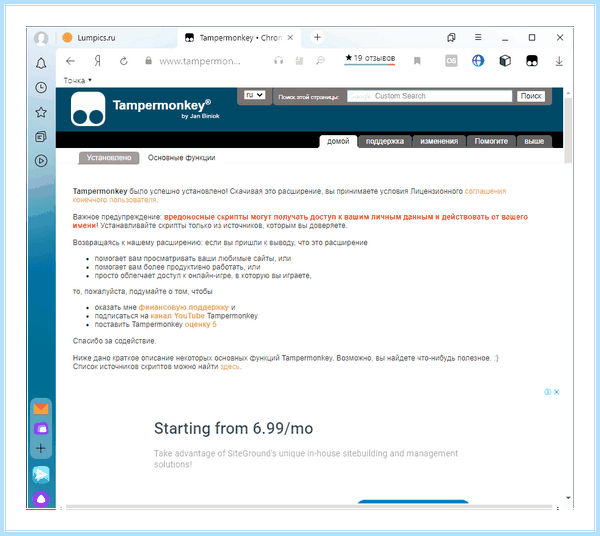Open the здесь script sources link
600x536 pixels.
pos(230,367)
